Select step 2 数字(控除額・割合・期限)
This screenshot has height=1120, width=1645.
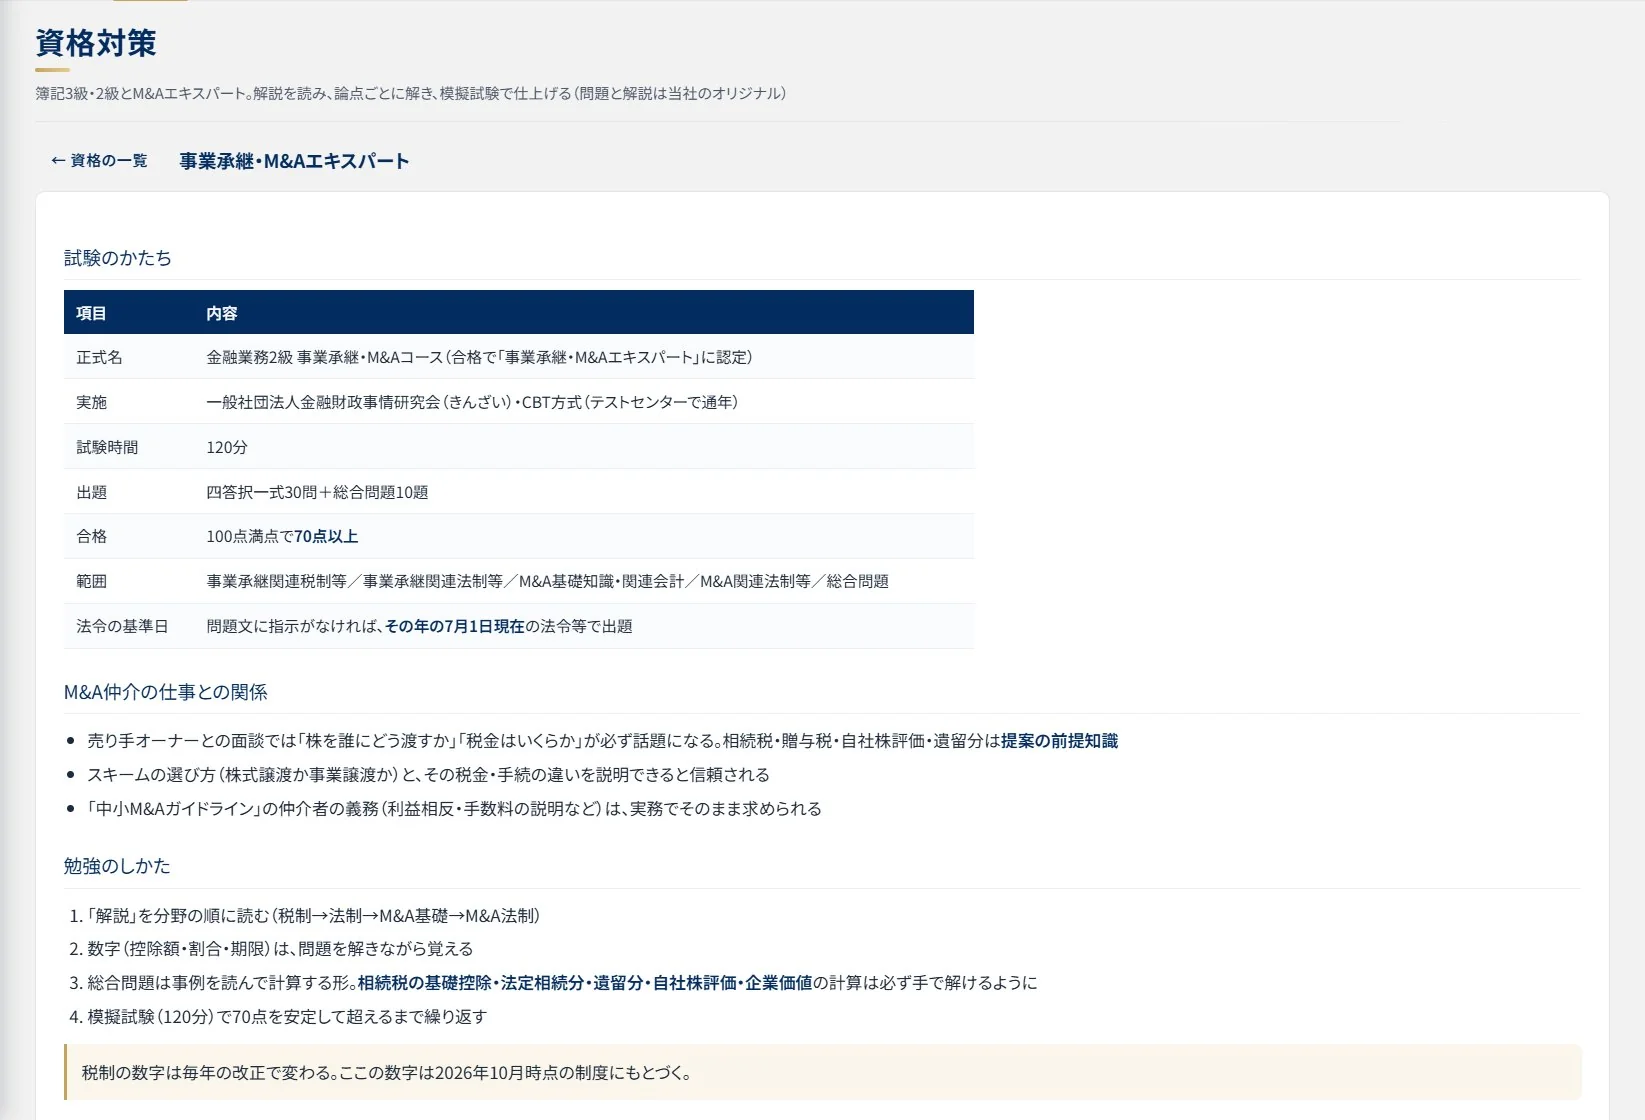280,949
